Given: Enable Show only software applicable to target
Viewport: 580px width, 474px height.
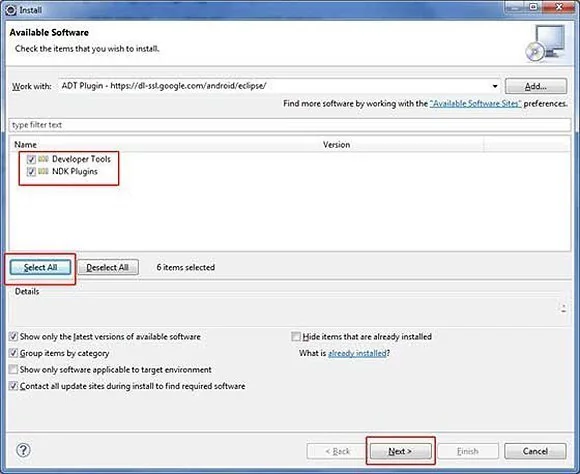Looking at the screenshot, I should [13, 369].
